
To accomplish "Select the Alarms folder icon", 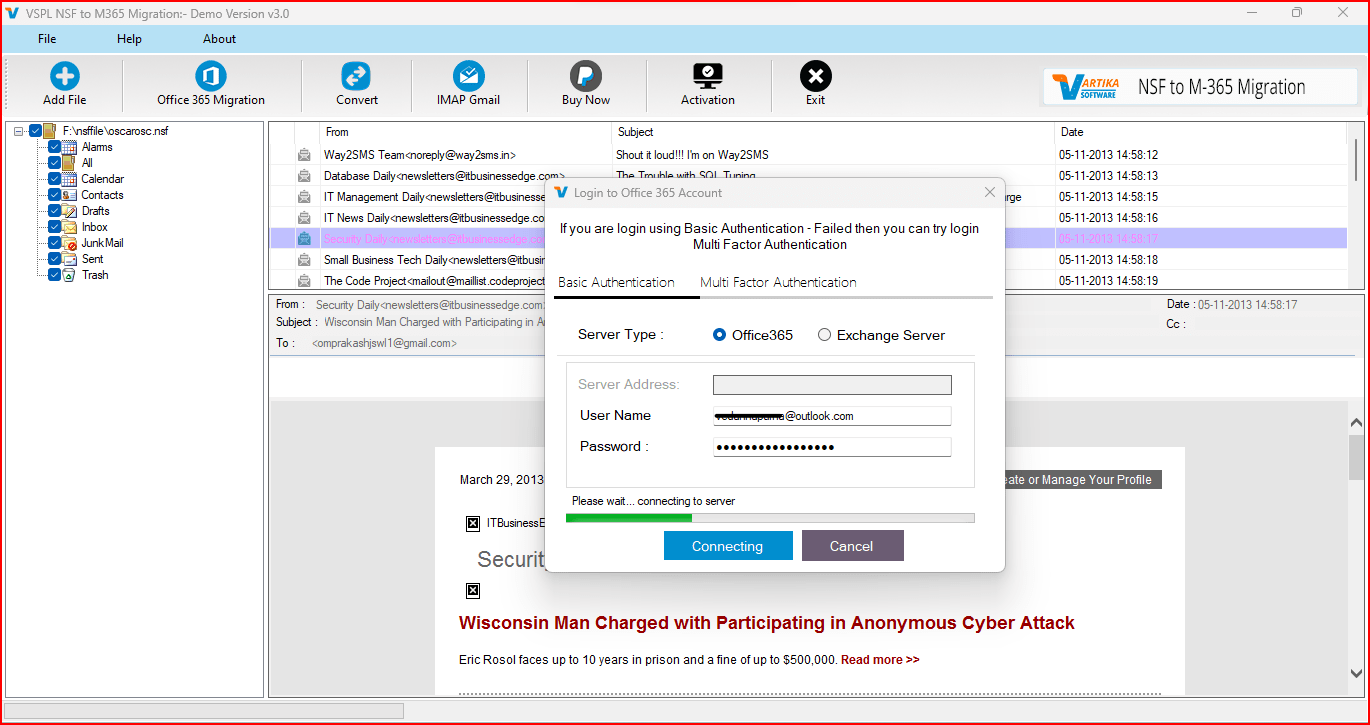I will pos(69,147).
